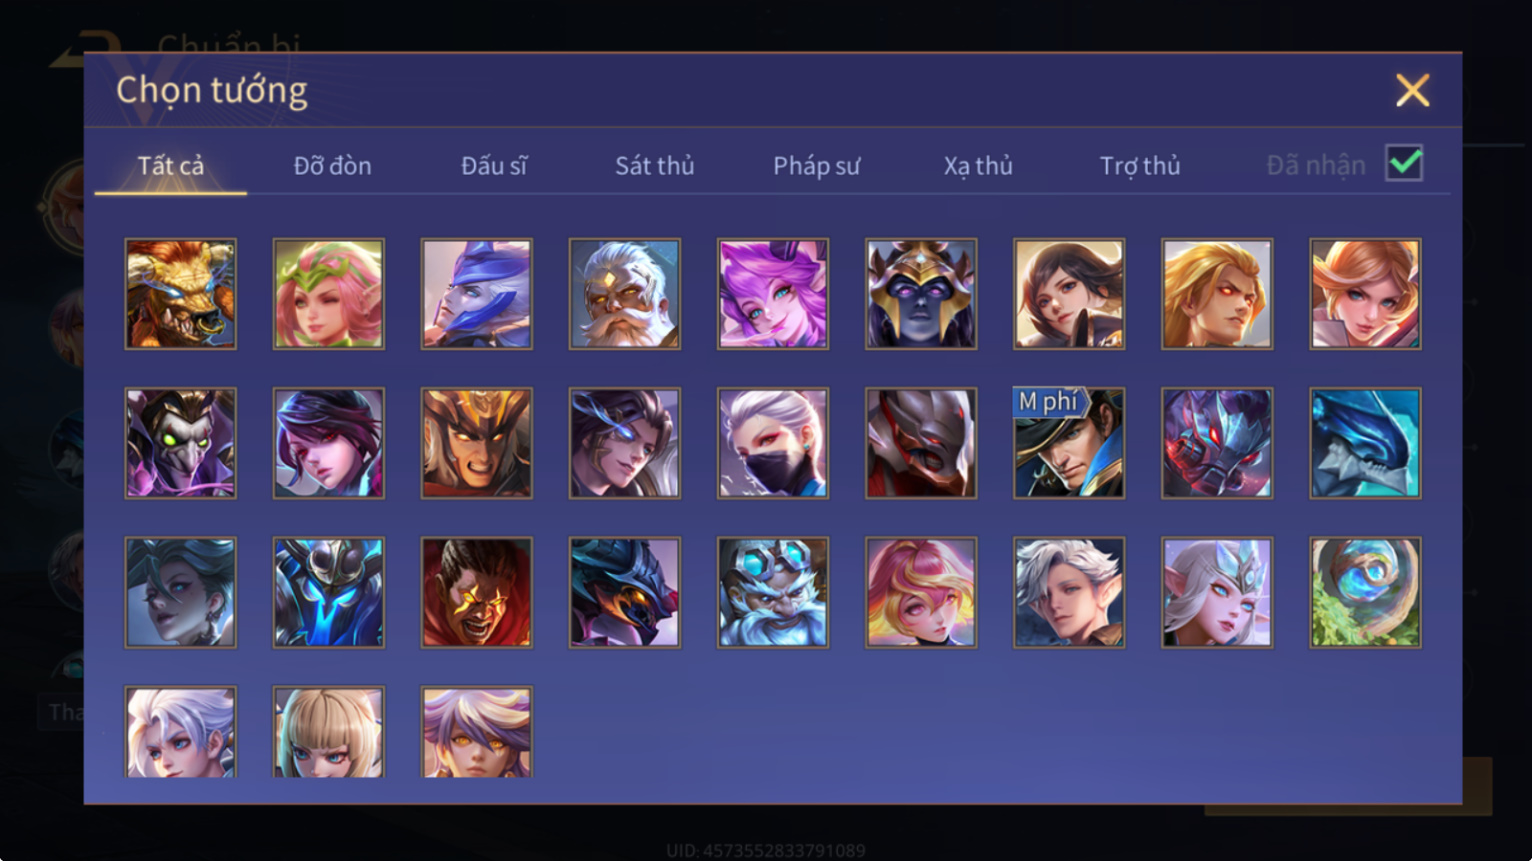Select the purple-haired girl hero portrait
The height and width of the screenshot is (861, 1532).
(772, 294)
